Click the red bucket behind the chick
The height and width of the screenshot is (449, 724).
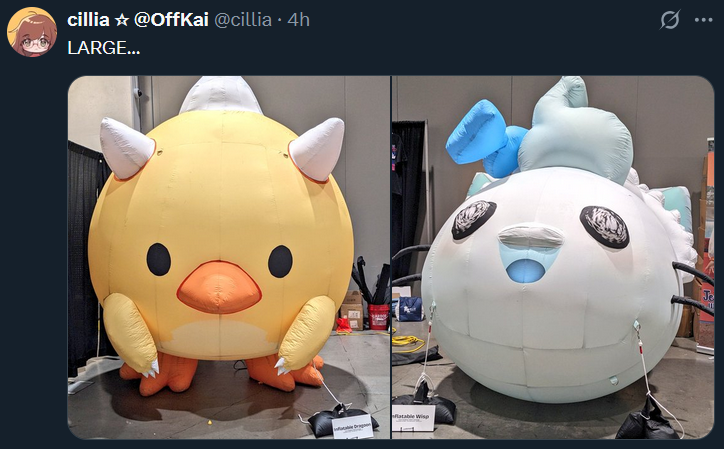click(379, 316)
